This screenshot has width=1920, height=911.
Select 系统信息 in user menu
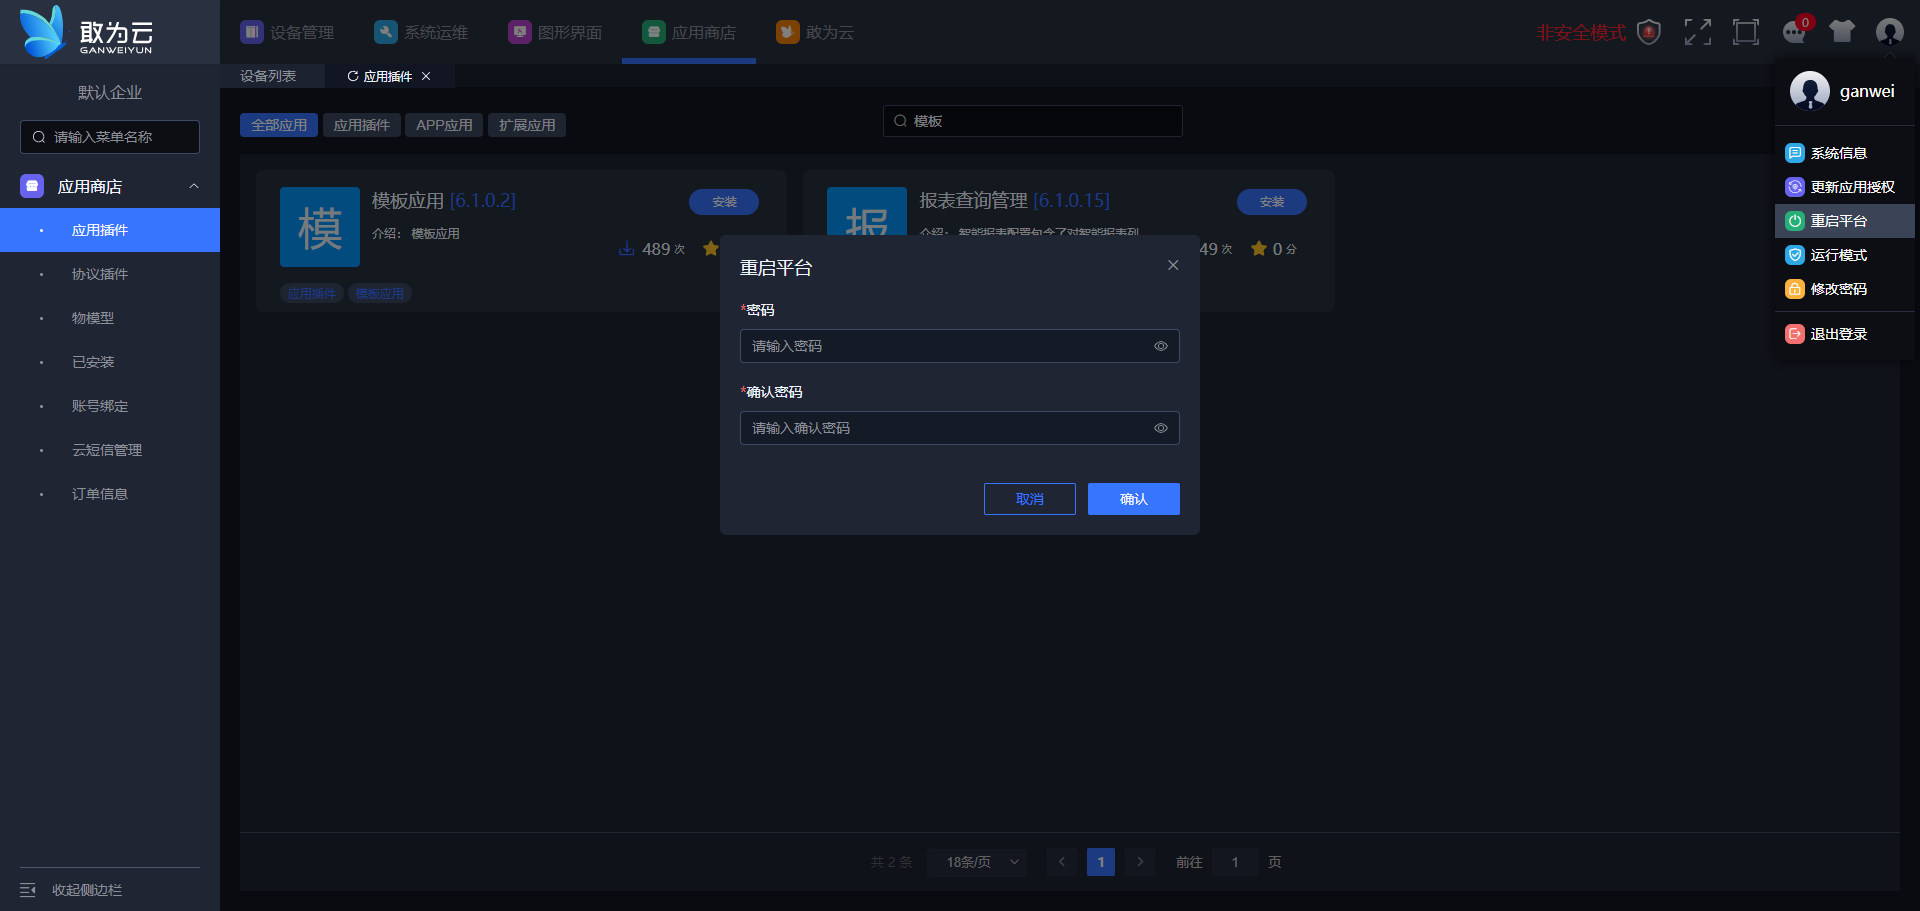[x=1845, y=153]
